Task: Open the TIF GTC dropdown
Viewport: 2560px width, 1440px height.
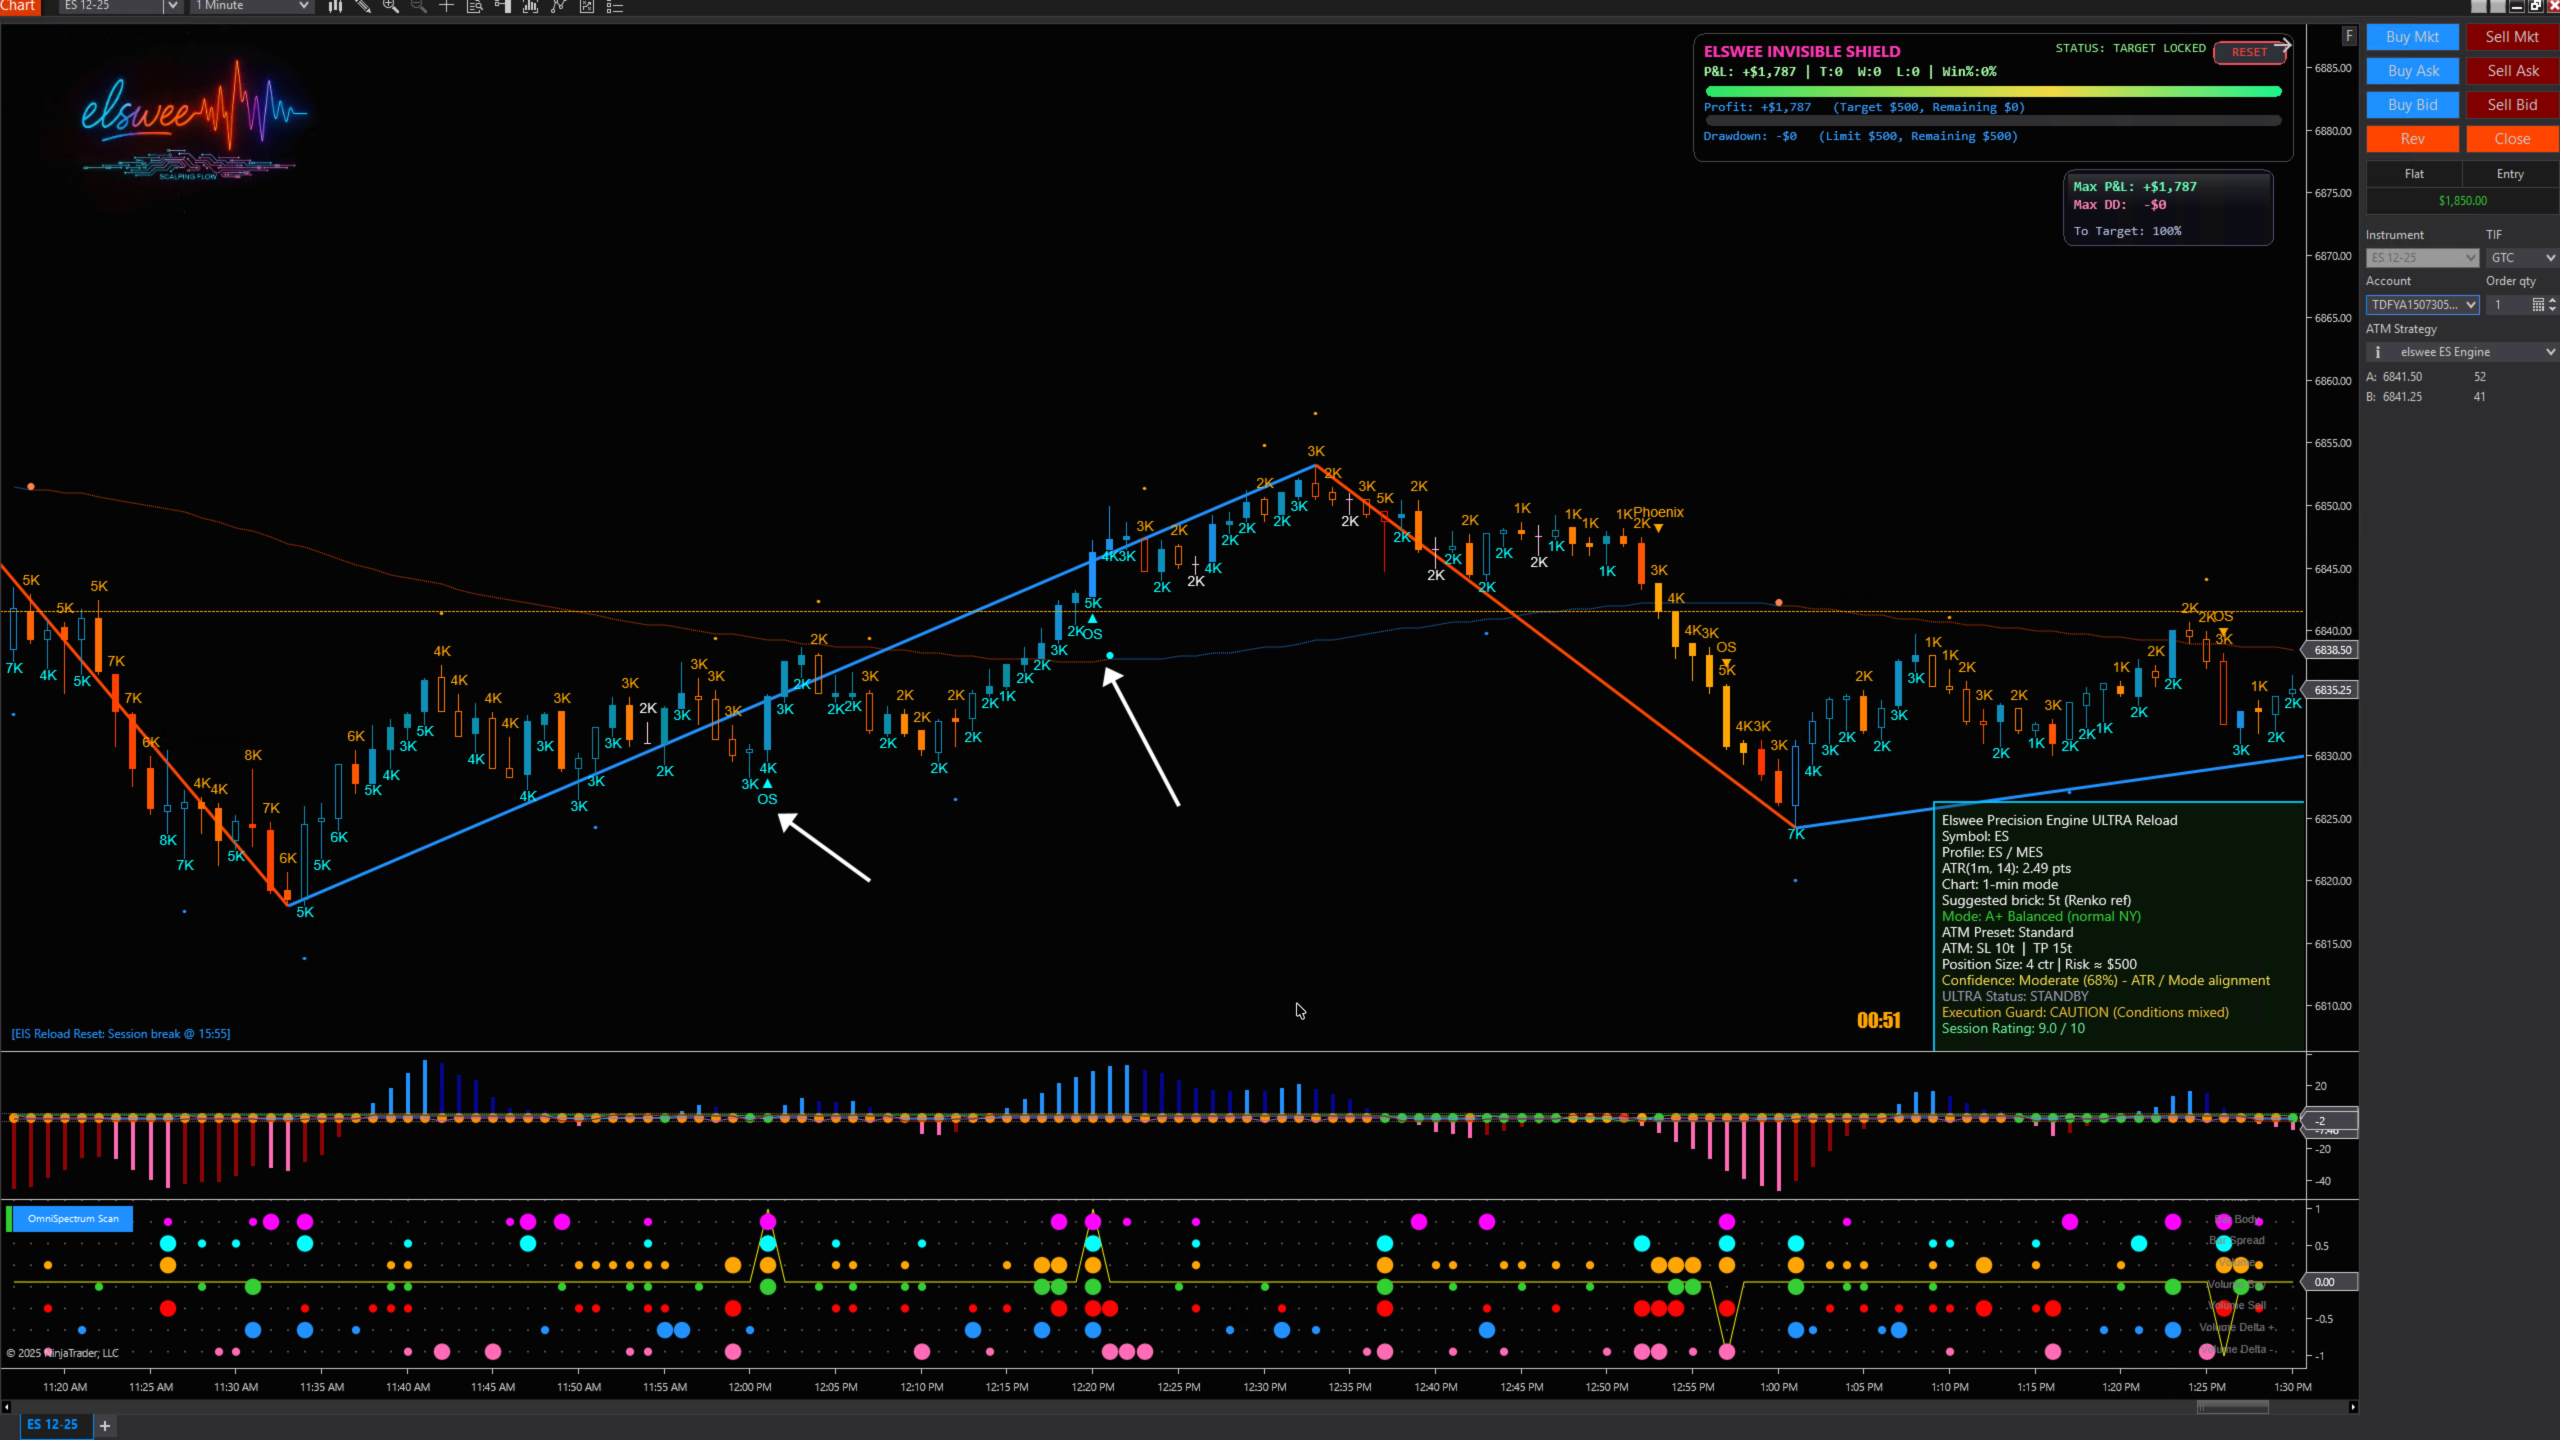Action: (2522, 258)
